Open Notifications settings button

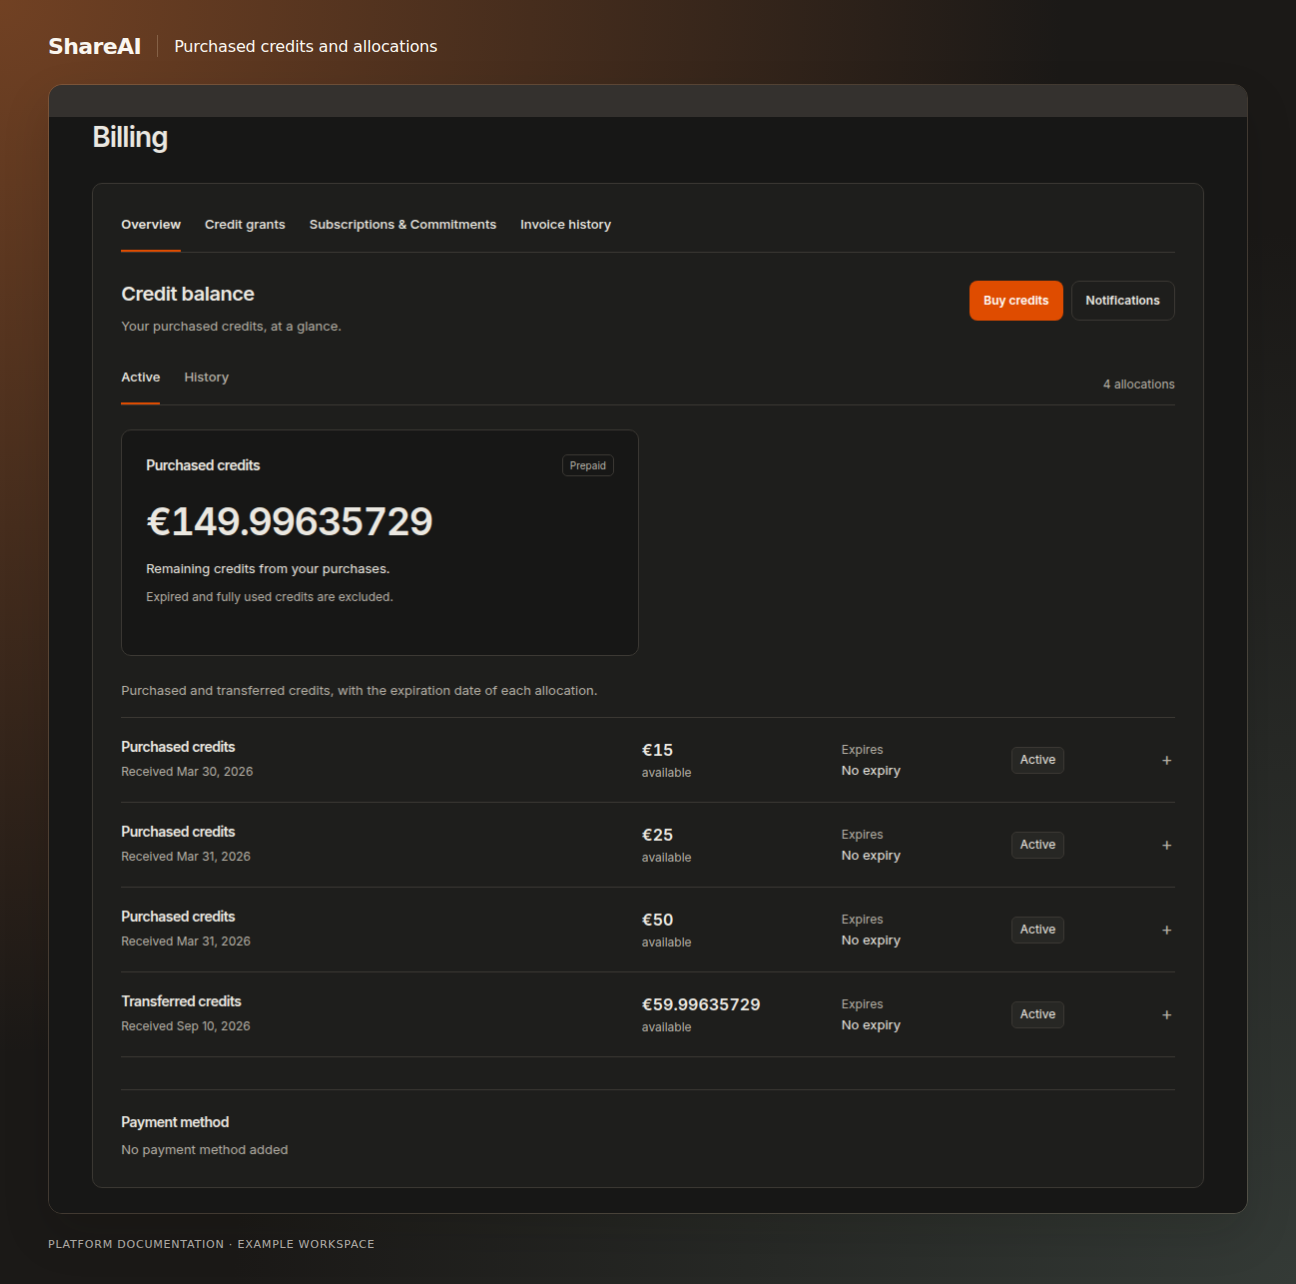pyautogui.click(x=1122, y=301)
